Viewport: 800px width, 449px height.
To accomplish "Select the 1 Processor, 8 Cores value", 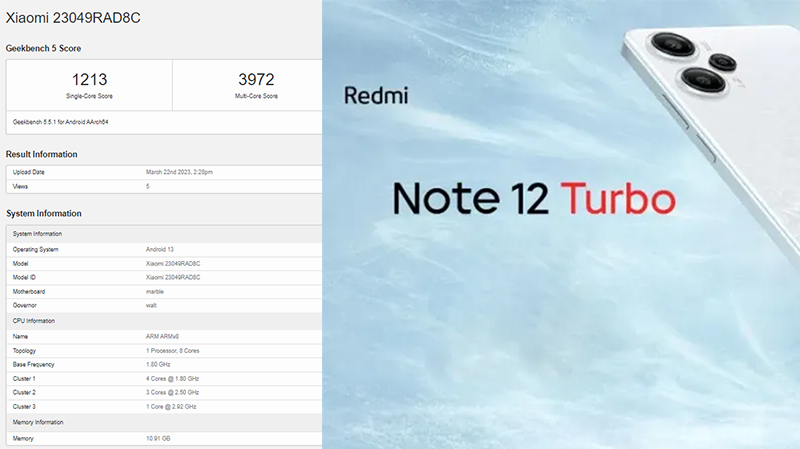I will (x=172, y=351).
